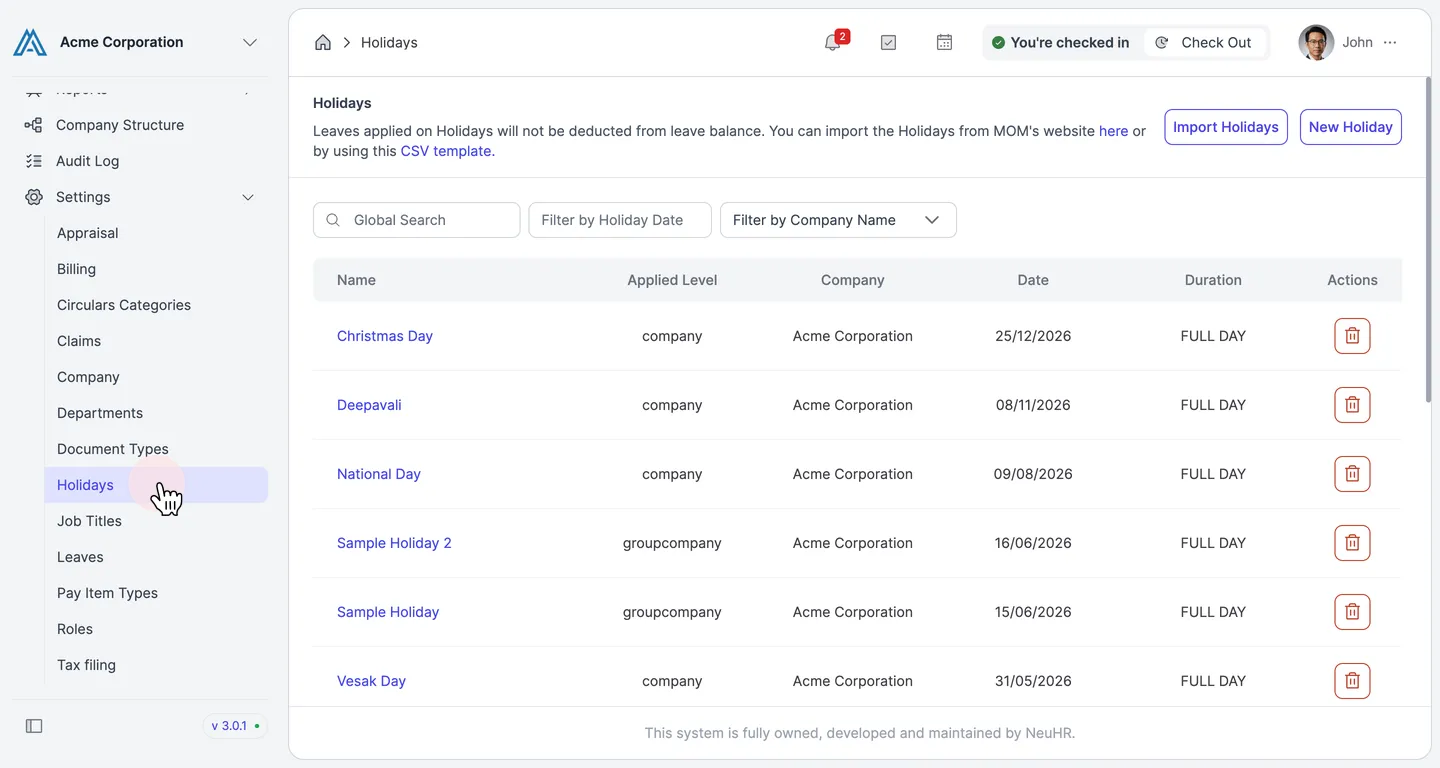Open Leaves settings
The height and width of the screenshot is (768, 1440).
pos(156,557)
